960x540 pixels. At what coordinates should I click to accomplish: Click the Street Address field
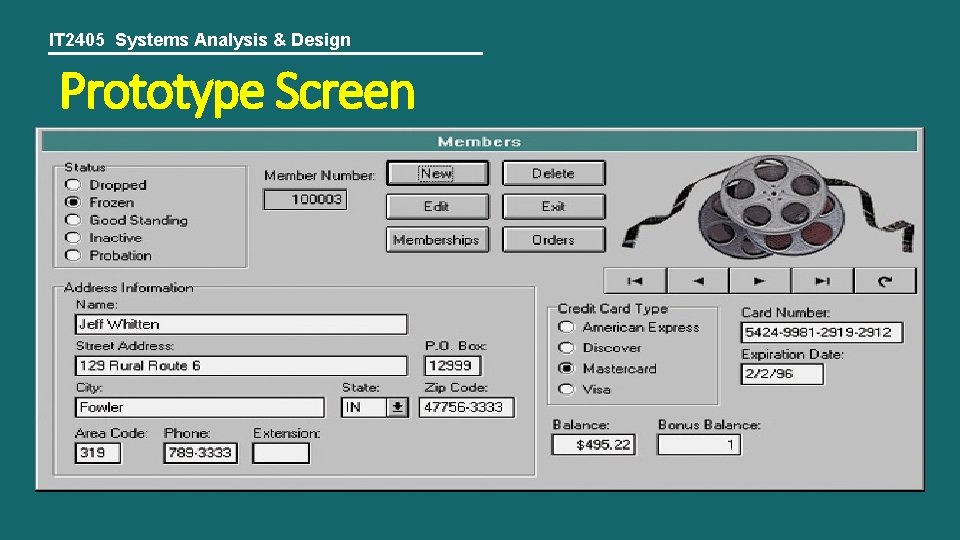pyautogui.click(x=241, y=366)
